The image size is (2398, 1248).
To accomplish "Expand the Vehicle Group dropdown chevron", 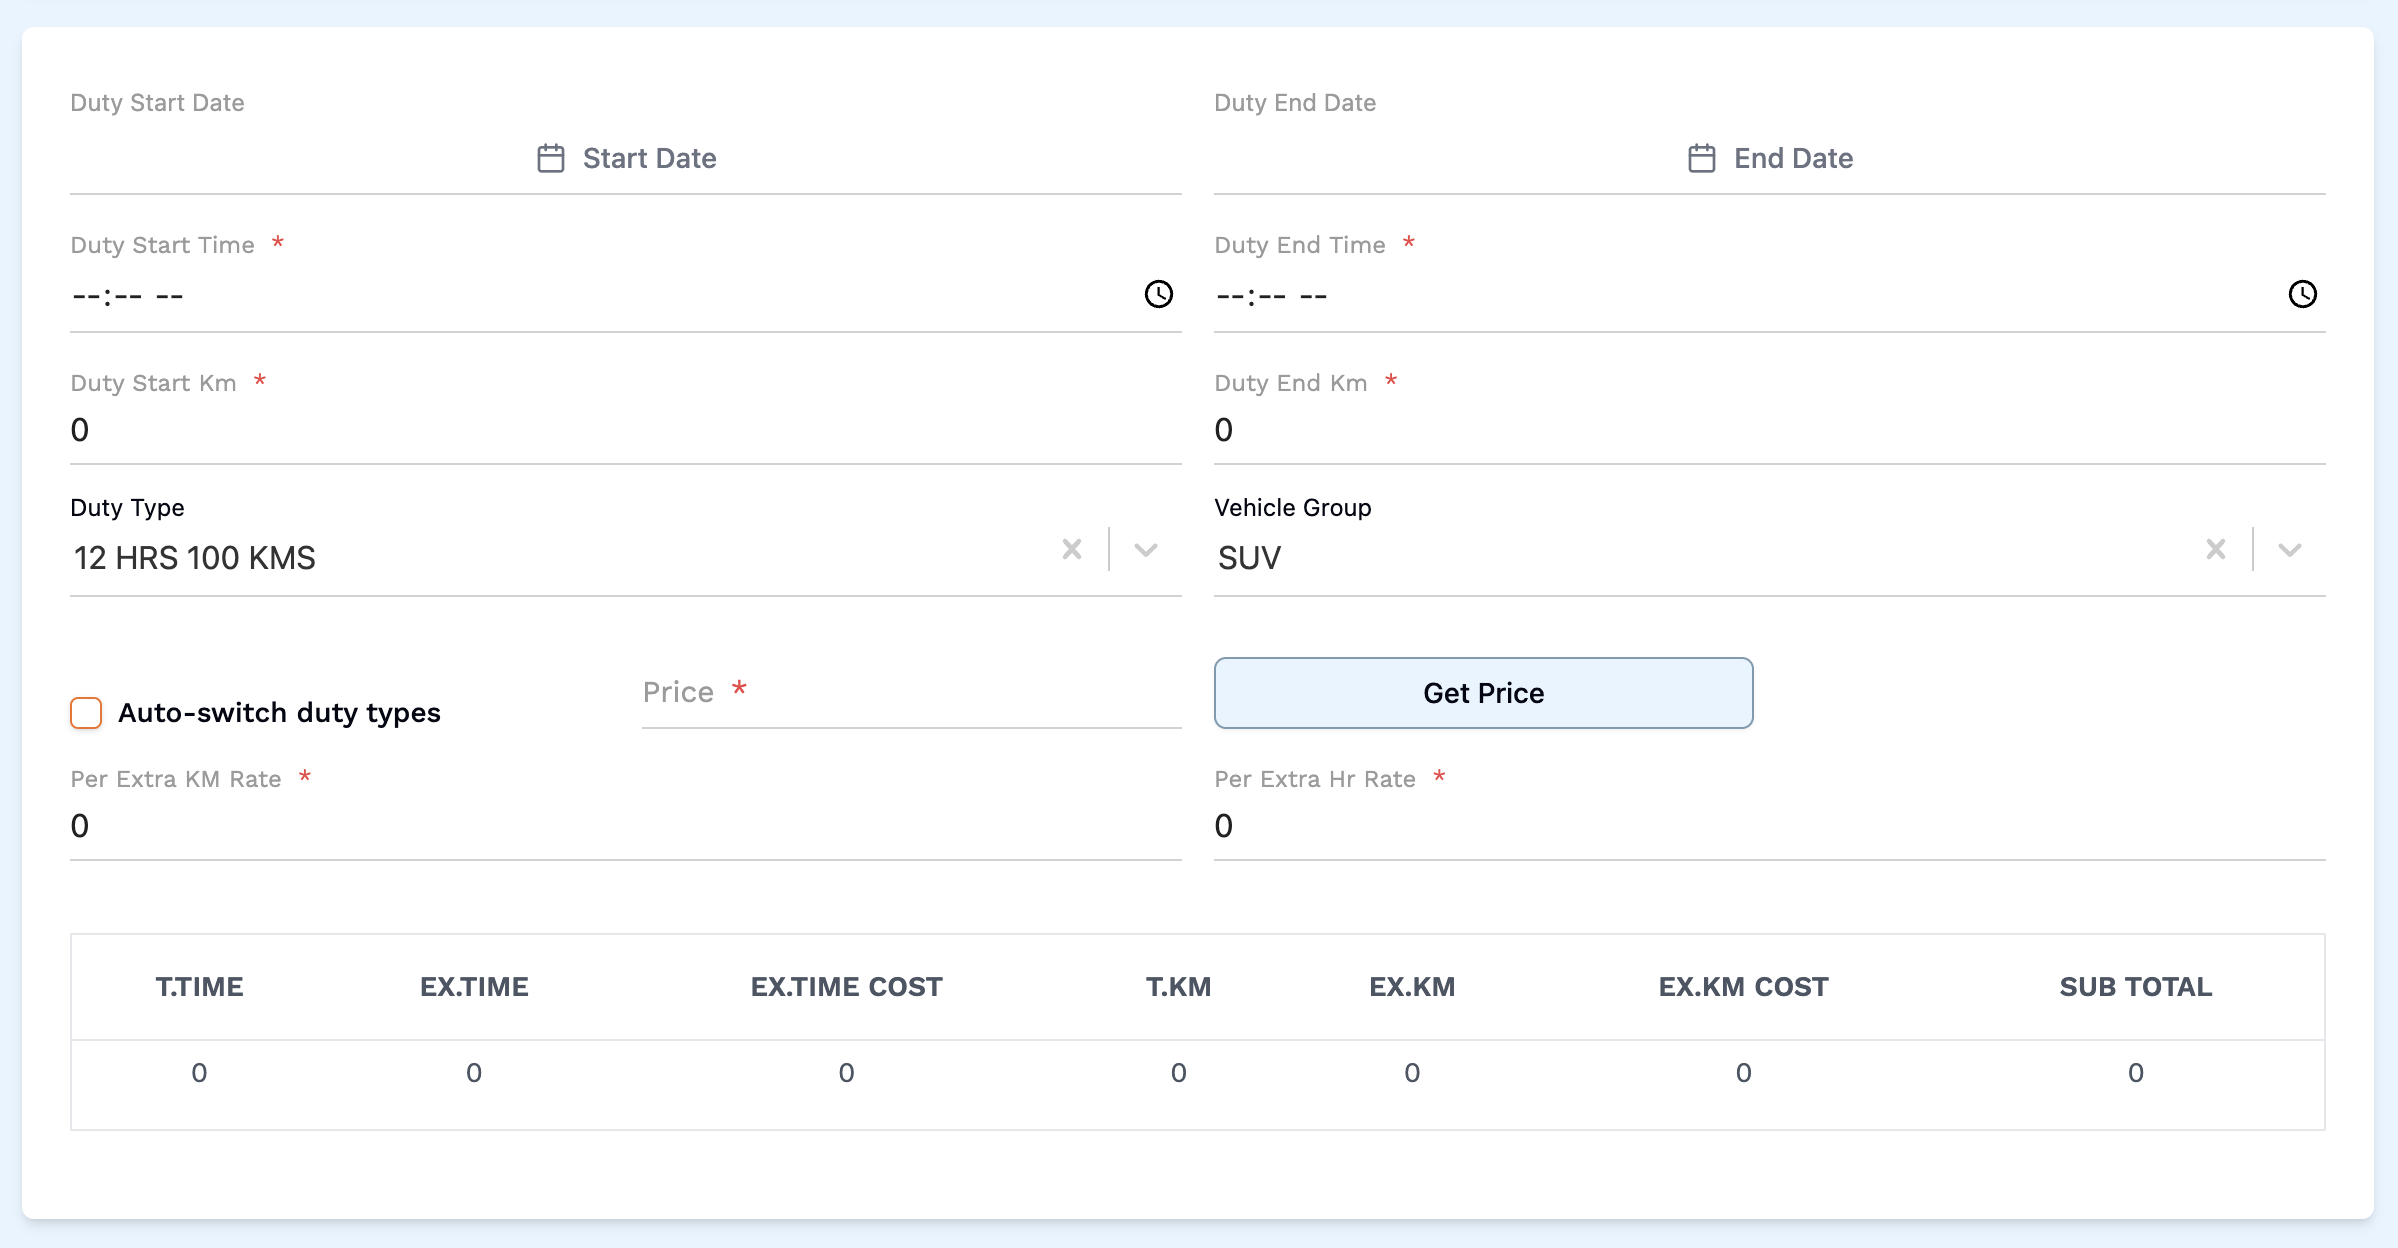I will [x=2289, y=549].
